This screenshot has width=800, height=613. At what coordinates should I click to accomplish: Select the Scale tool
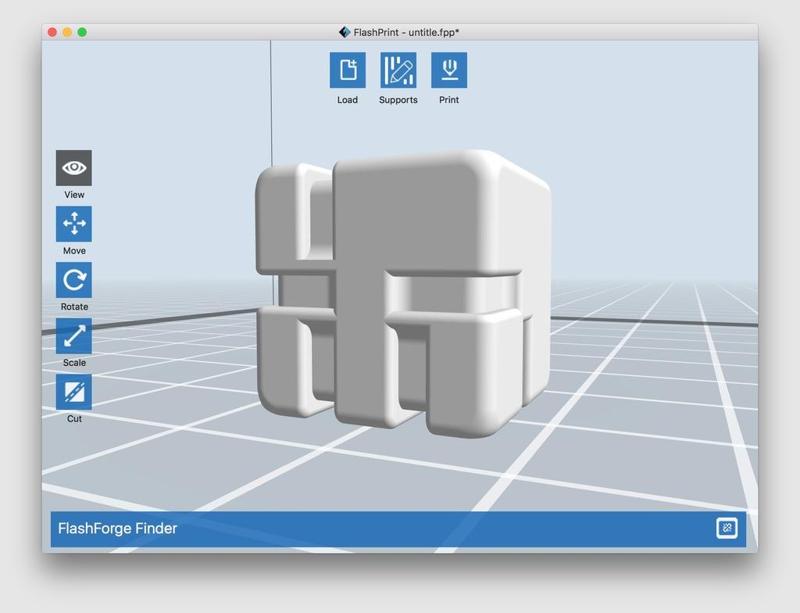(74, 336)
